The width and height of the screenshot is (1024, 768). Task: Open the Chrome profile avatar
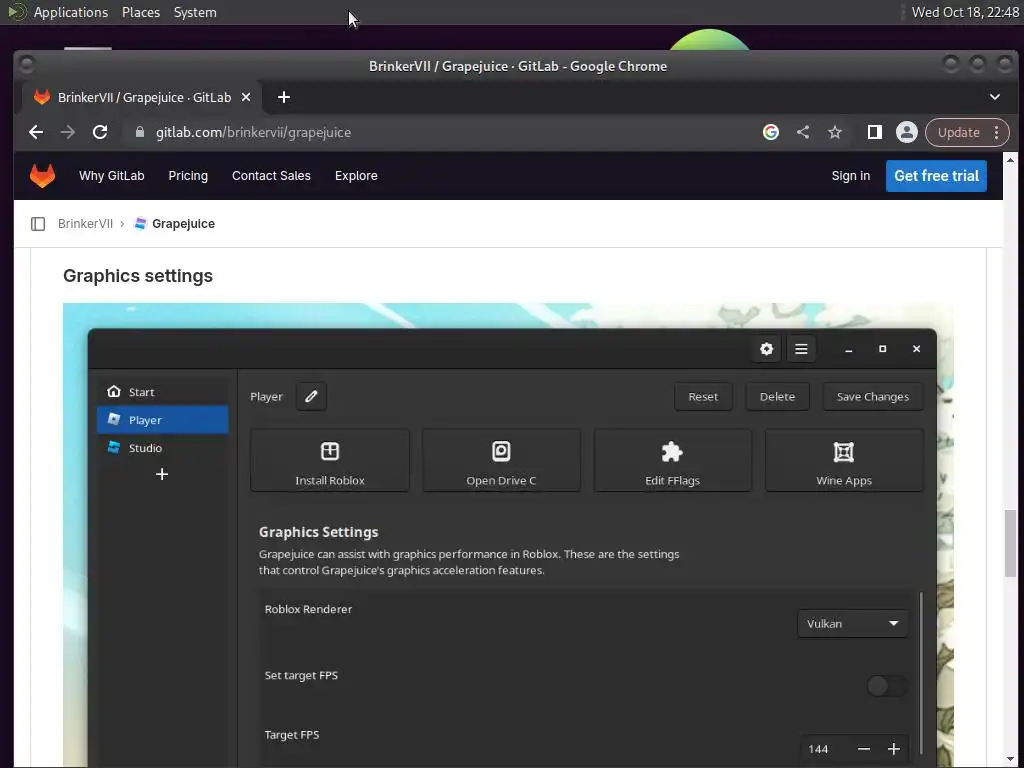[x=906, y=133]
